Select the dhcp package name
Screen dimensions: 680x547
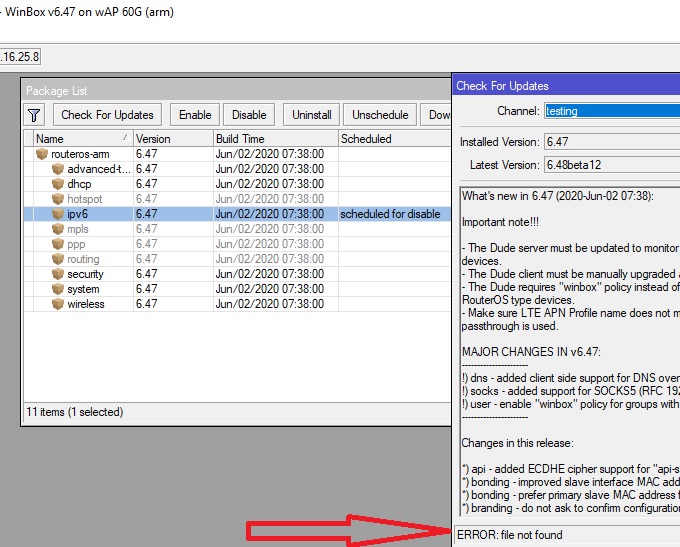click(79, 184)
